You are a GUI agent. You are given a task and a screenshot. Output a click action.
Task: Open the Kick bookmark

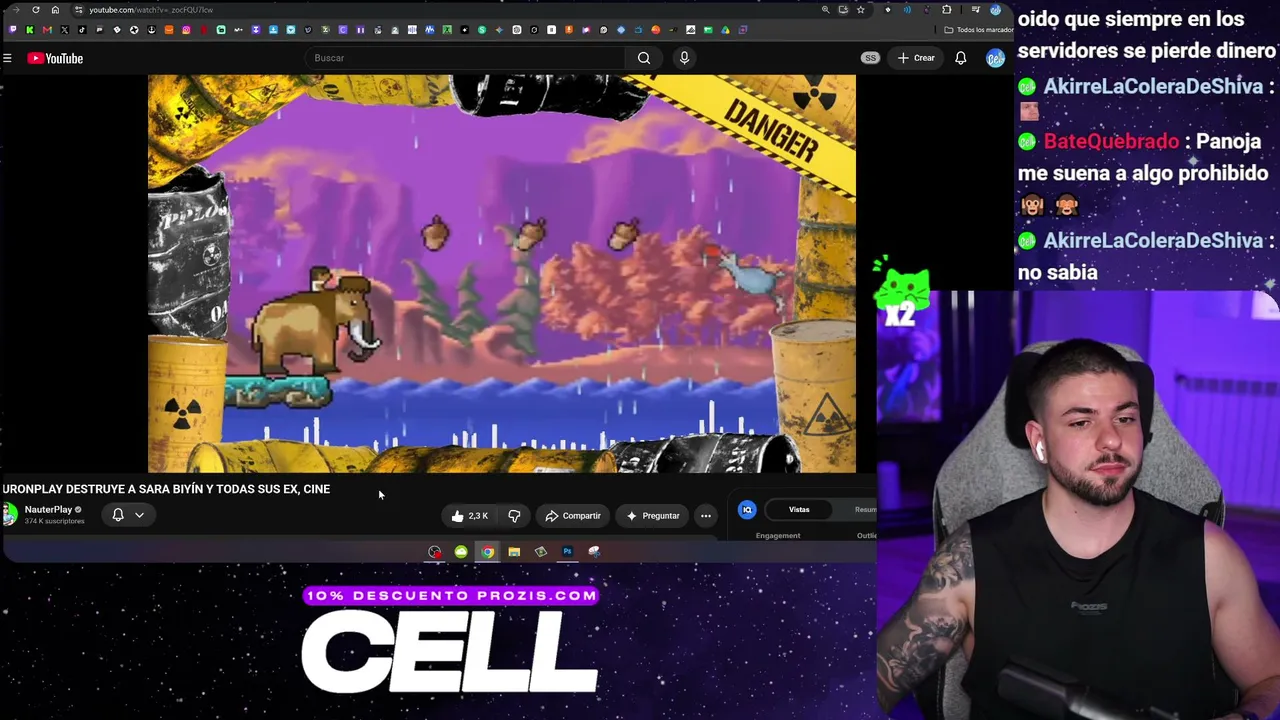pyautogui.click(x=30, y=30)
